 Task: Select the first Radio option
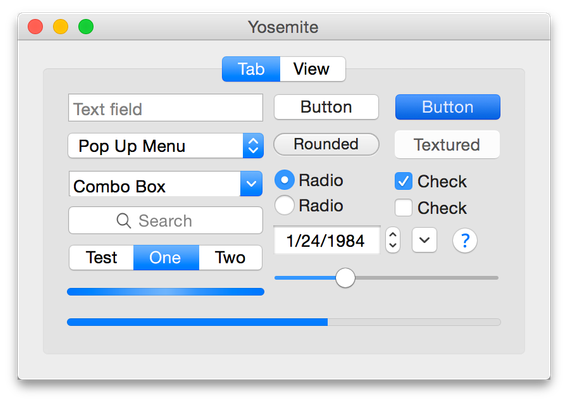[284, 180]
